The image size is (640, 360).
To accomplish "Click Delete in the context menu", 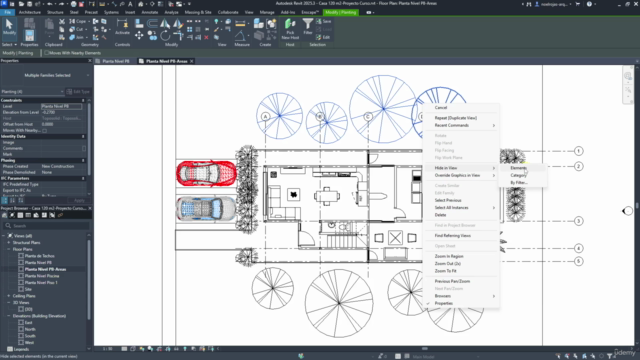I will pos(440,215).
